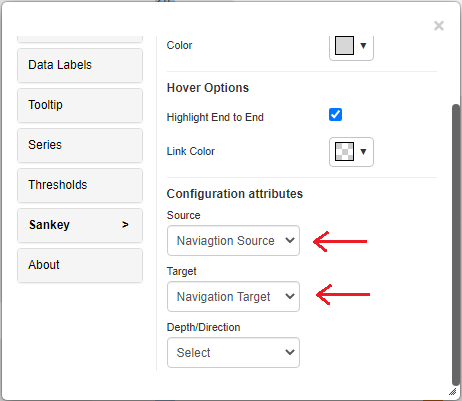The height and width of the screenshot is (401, 462).
Task: Switch to the Series section
Action: click(x=80, y=145)
